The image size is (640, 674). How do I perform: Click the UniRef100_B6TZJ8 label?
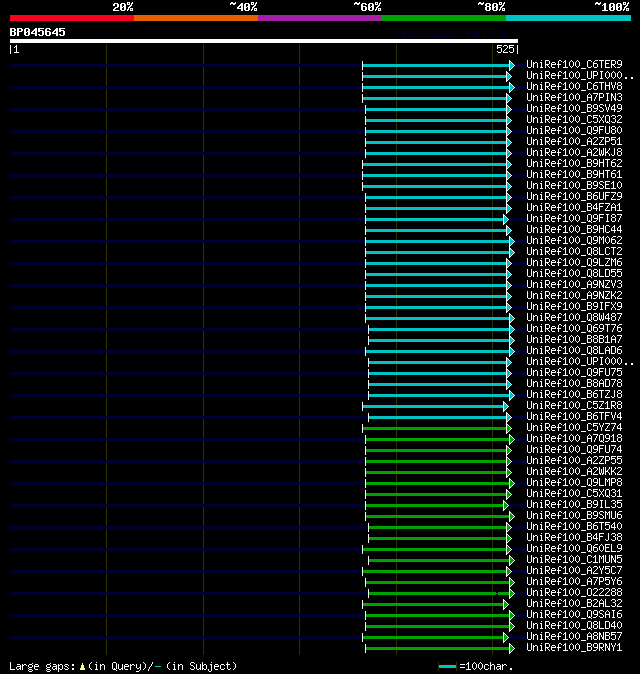[x=574, y=395]
